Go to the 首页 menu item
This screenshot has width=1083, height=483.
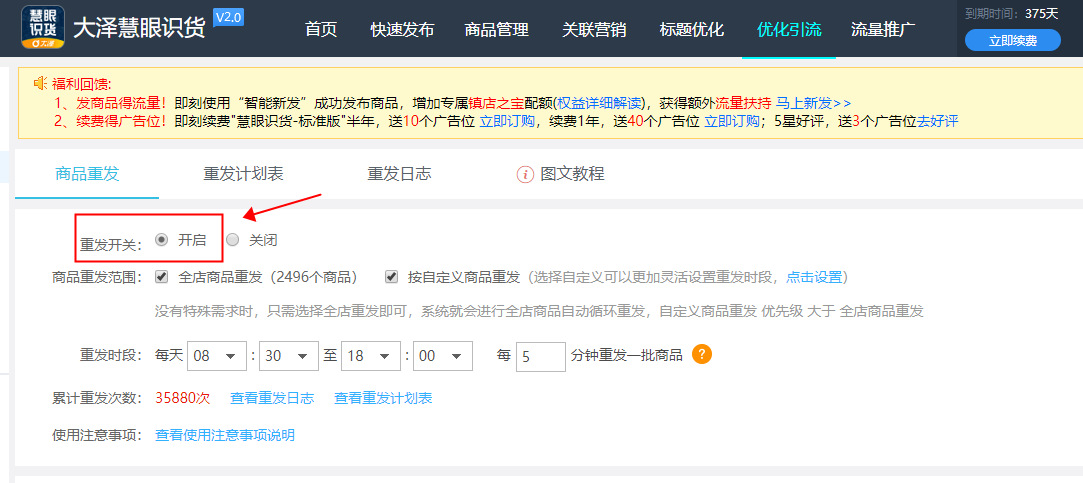coord(321,30)
